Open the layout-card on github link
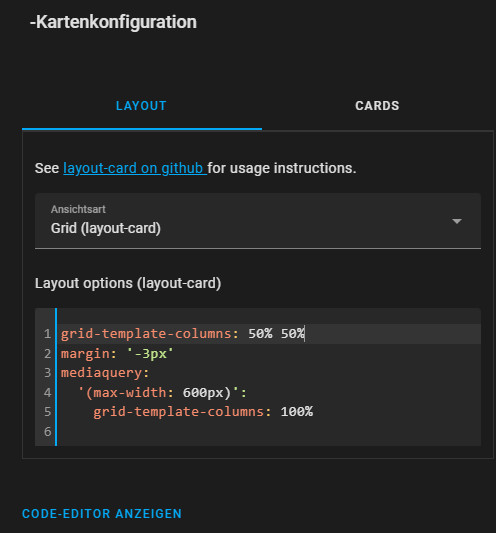Image resolution: width=496 pixels, height=533 pixels. pyautogui.click(x=135, y=168)
